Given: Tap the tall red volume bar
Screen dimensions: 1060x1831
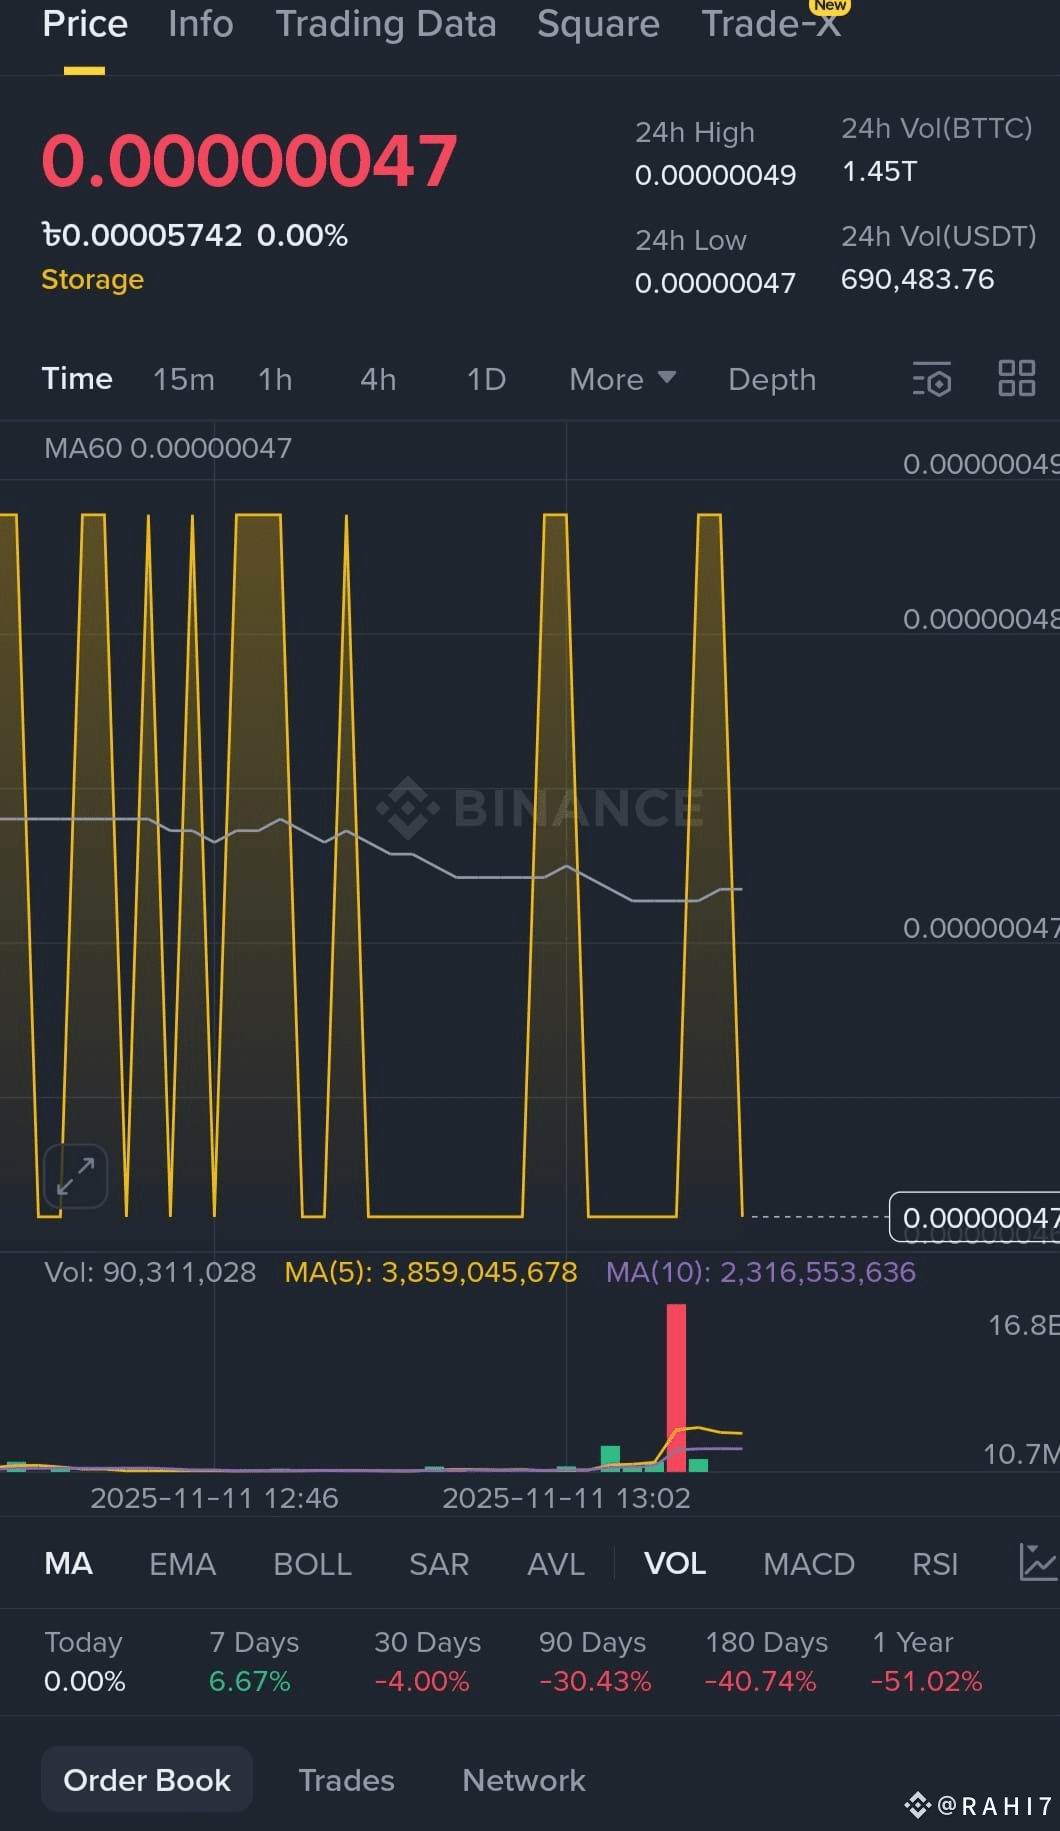Looking at the screenshot, I should click(x=676, y=1387).
